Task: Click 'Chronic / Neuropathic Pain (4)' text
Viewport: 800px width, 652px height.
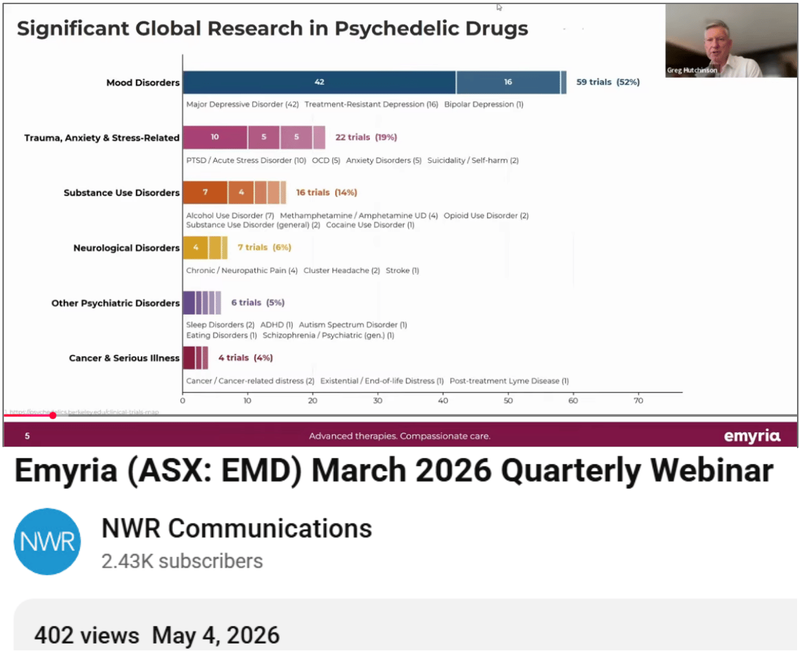Action: click(x=242, y=270)
